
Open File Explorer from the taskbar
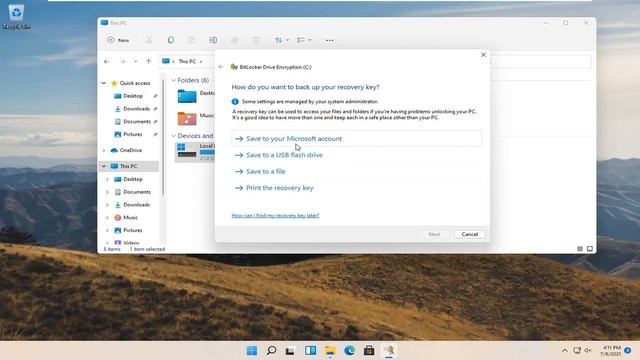point(330,351)
